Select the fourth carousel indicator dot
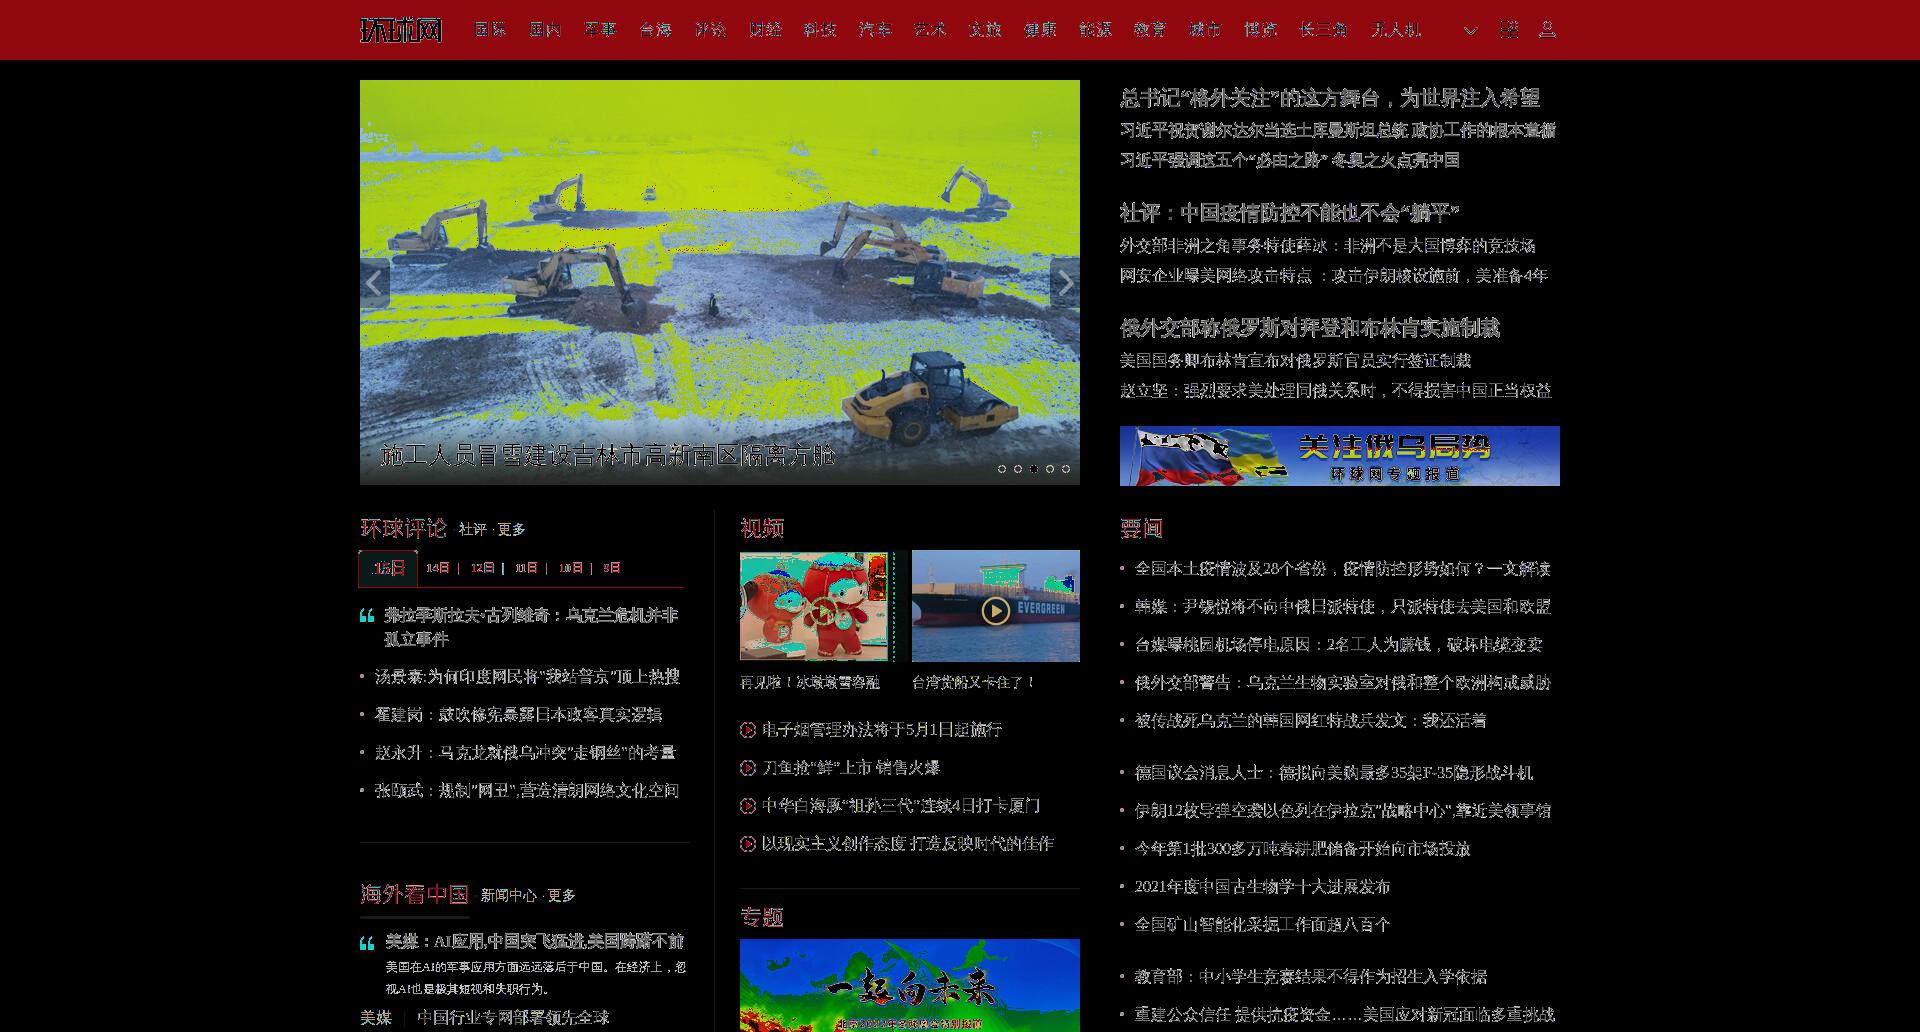Image resolution: width=1920 pixels, height=1032 pixels. (1050, 469)
